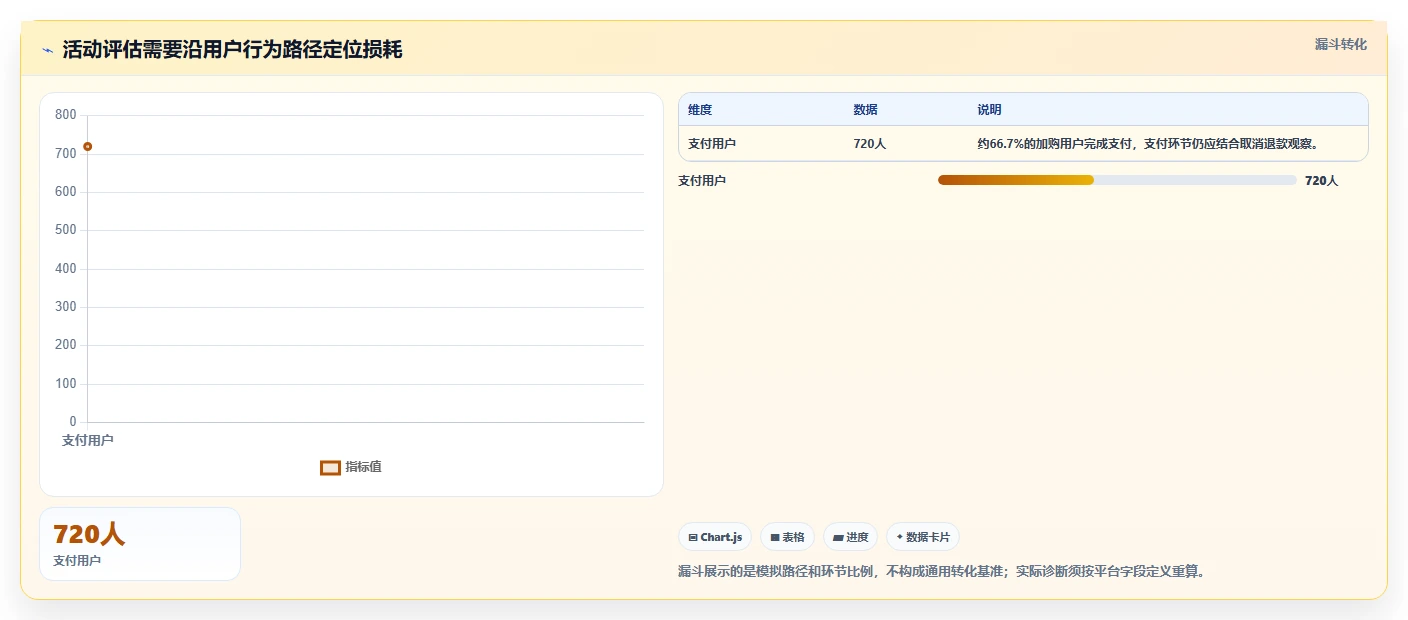
Task: Click the 支付用户 caption in the data card
Action: click(x=77, y=561)
